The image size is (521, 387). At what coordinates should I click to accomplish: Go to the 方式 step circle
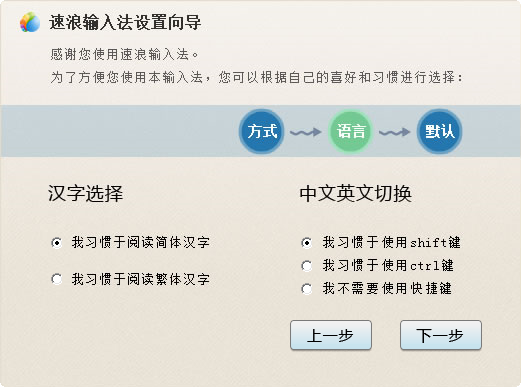pos(262,131)
